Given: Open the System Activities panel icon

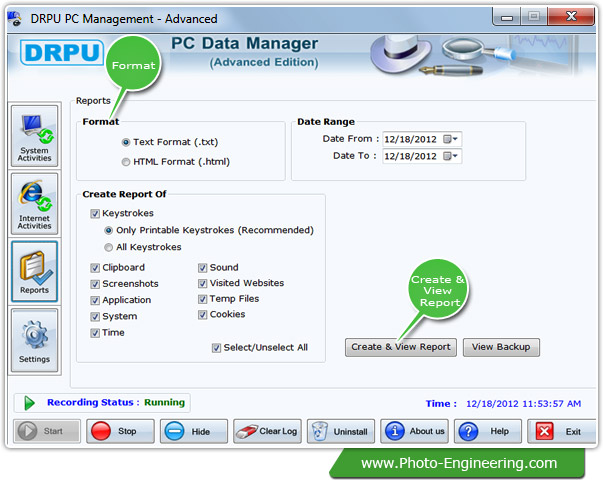Looking at the screenshot, I should point(35,136).
